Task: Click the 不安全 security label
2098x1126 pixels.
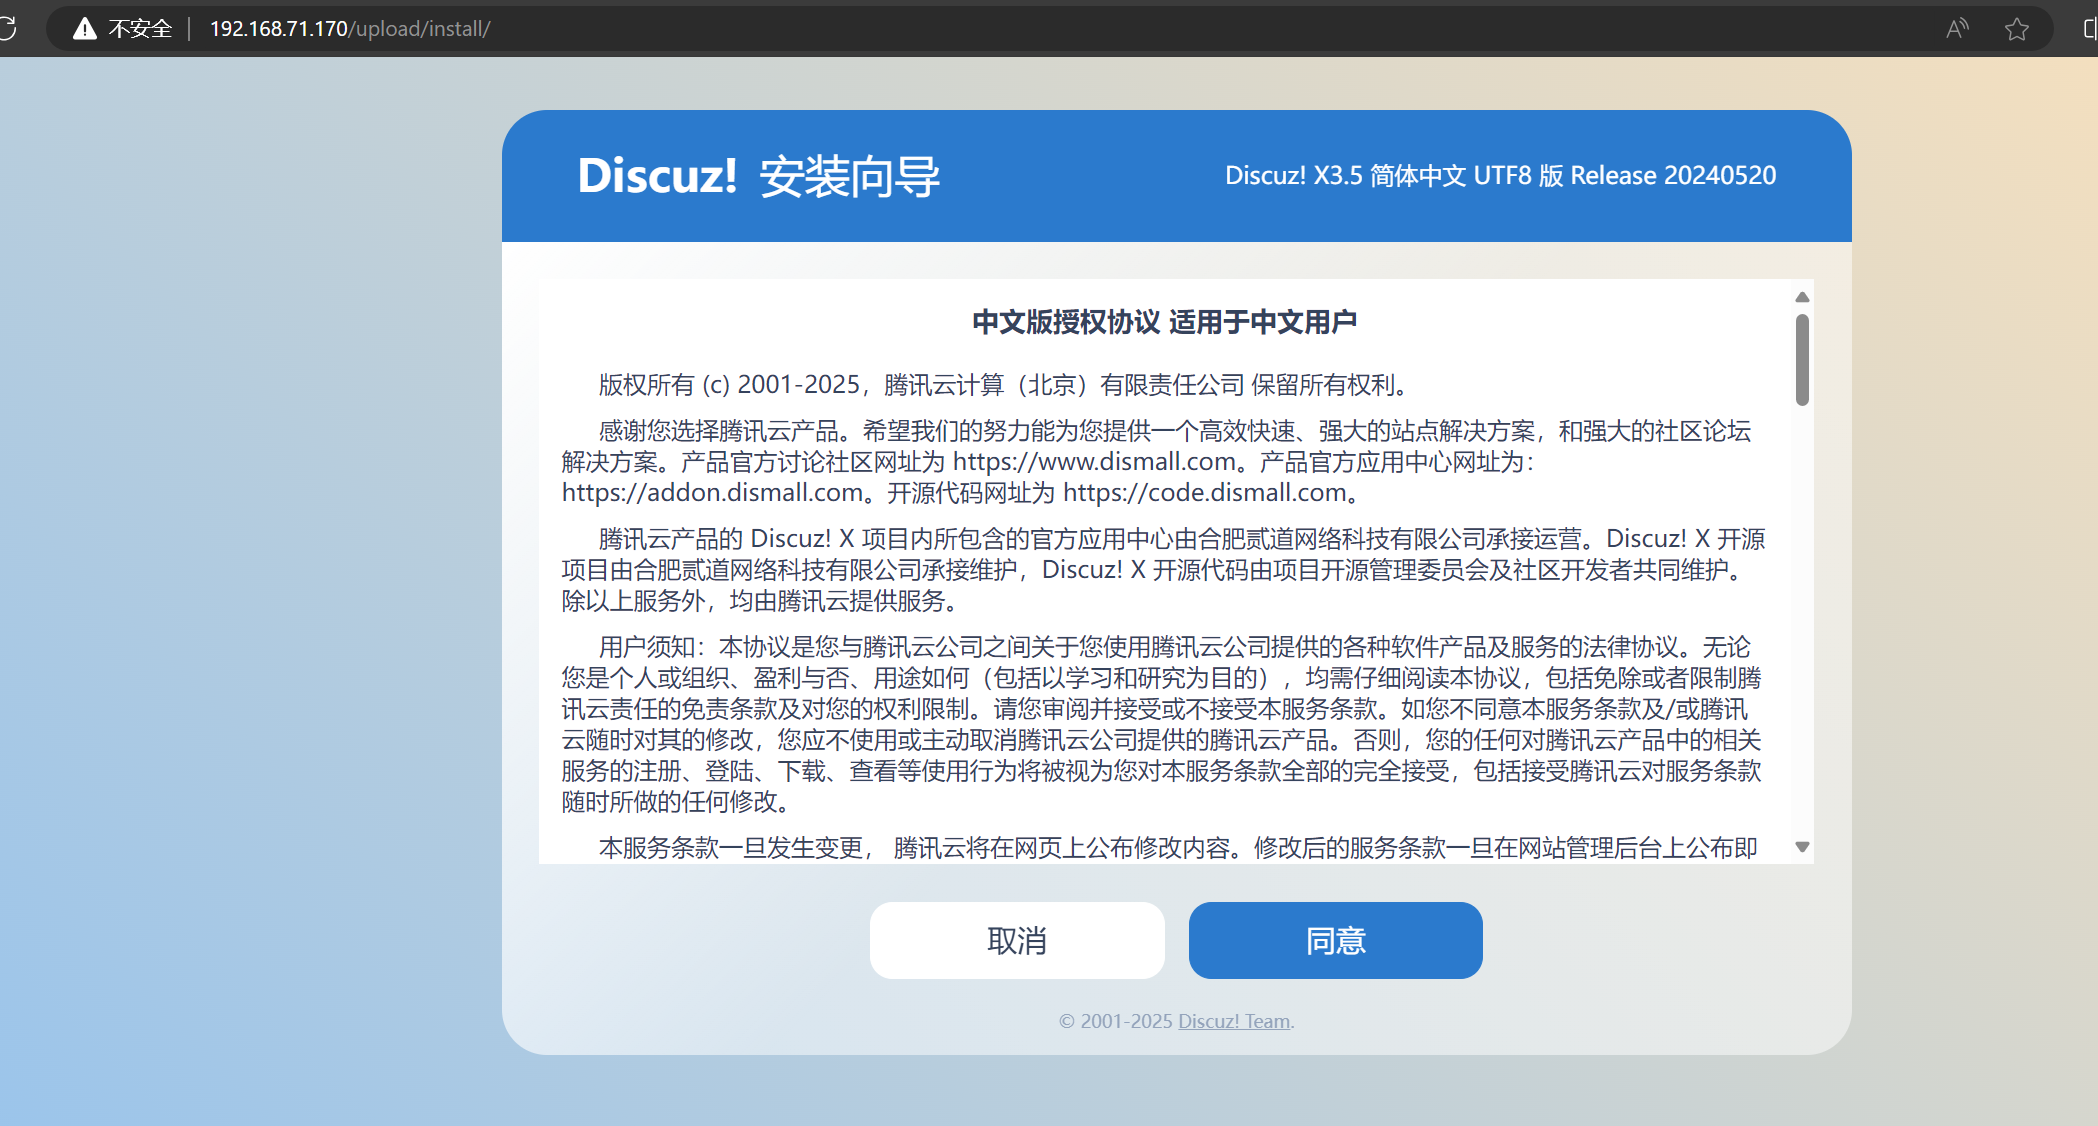Action: click(x=140, y=28)
